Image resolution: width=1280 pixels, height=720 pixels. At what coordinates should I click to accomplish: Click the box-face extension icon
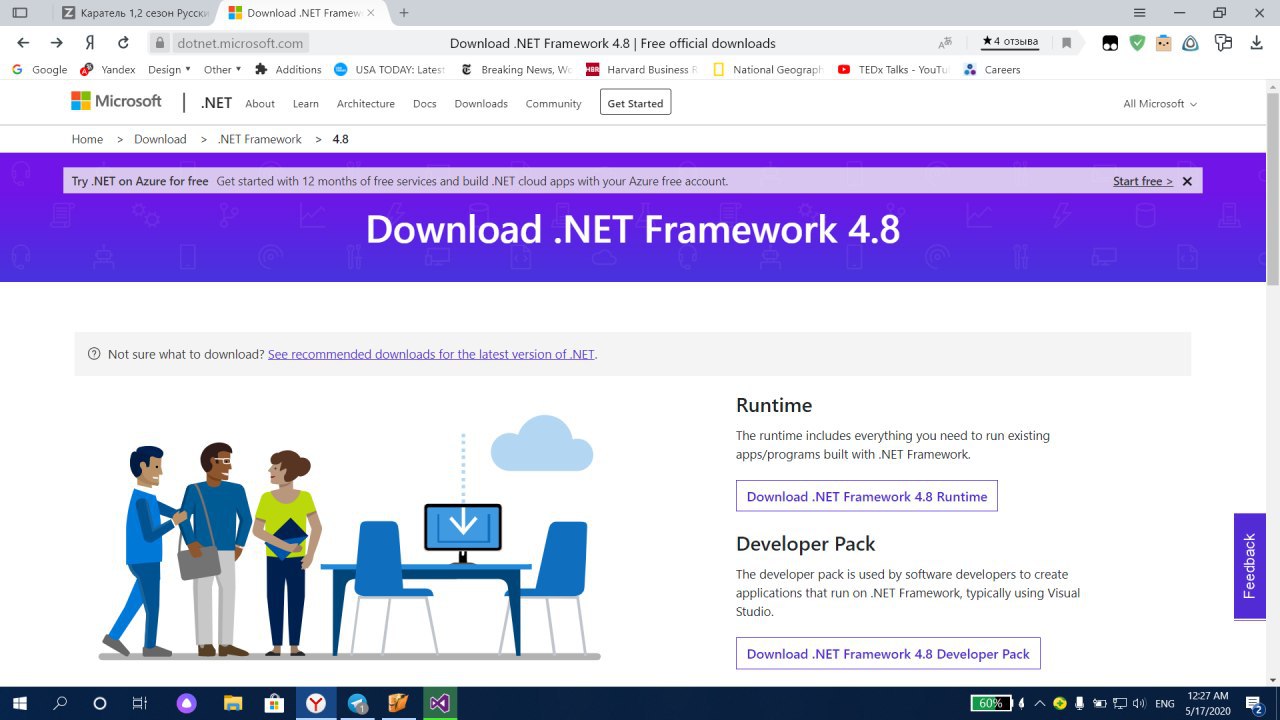tap(1164, 43)
